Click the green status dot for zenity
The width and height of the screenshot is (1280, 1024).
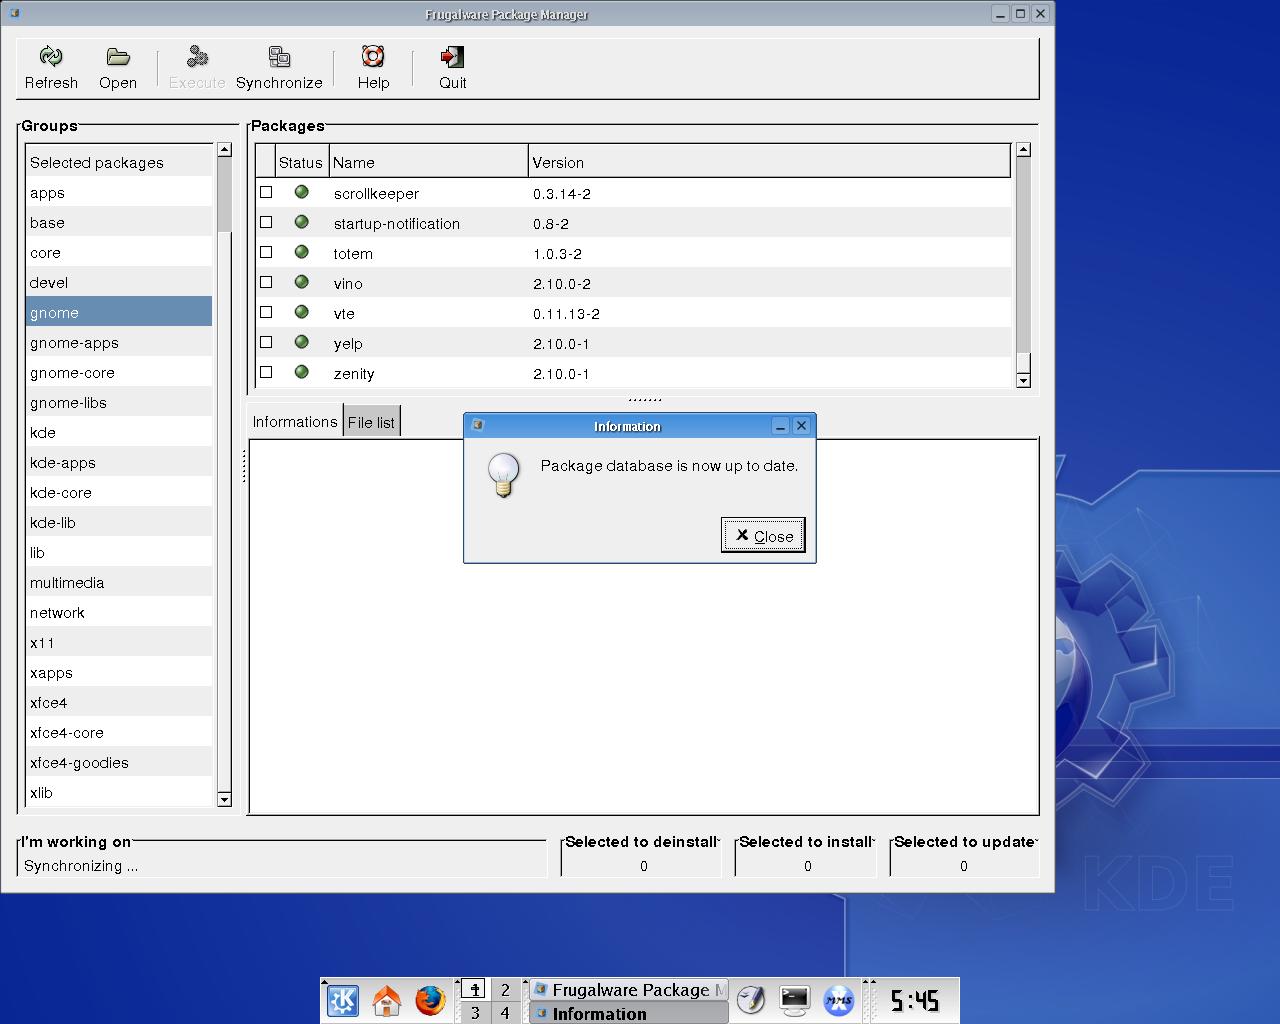click(x=301, y=372)
